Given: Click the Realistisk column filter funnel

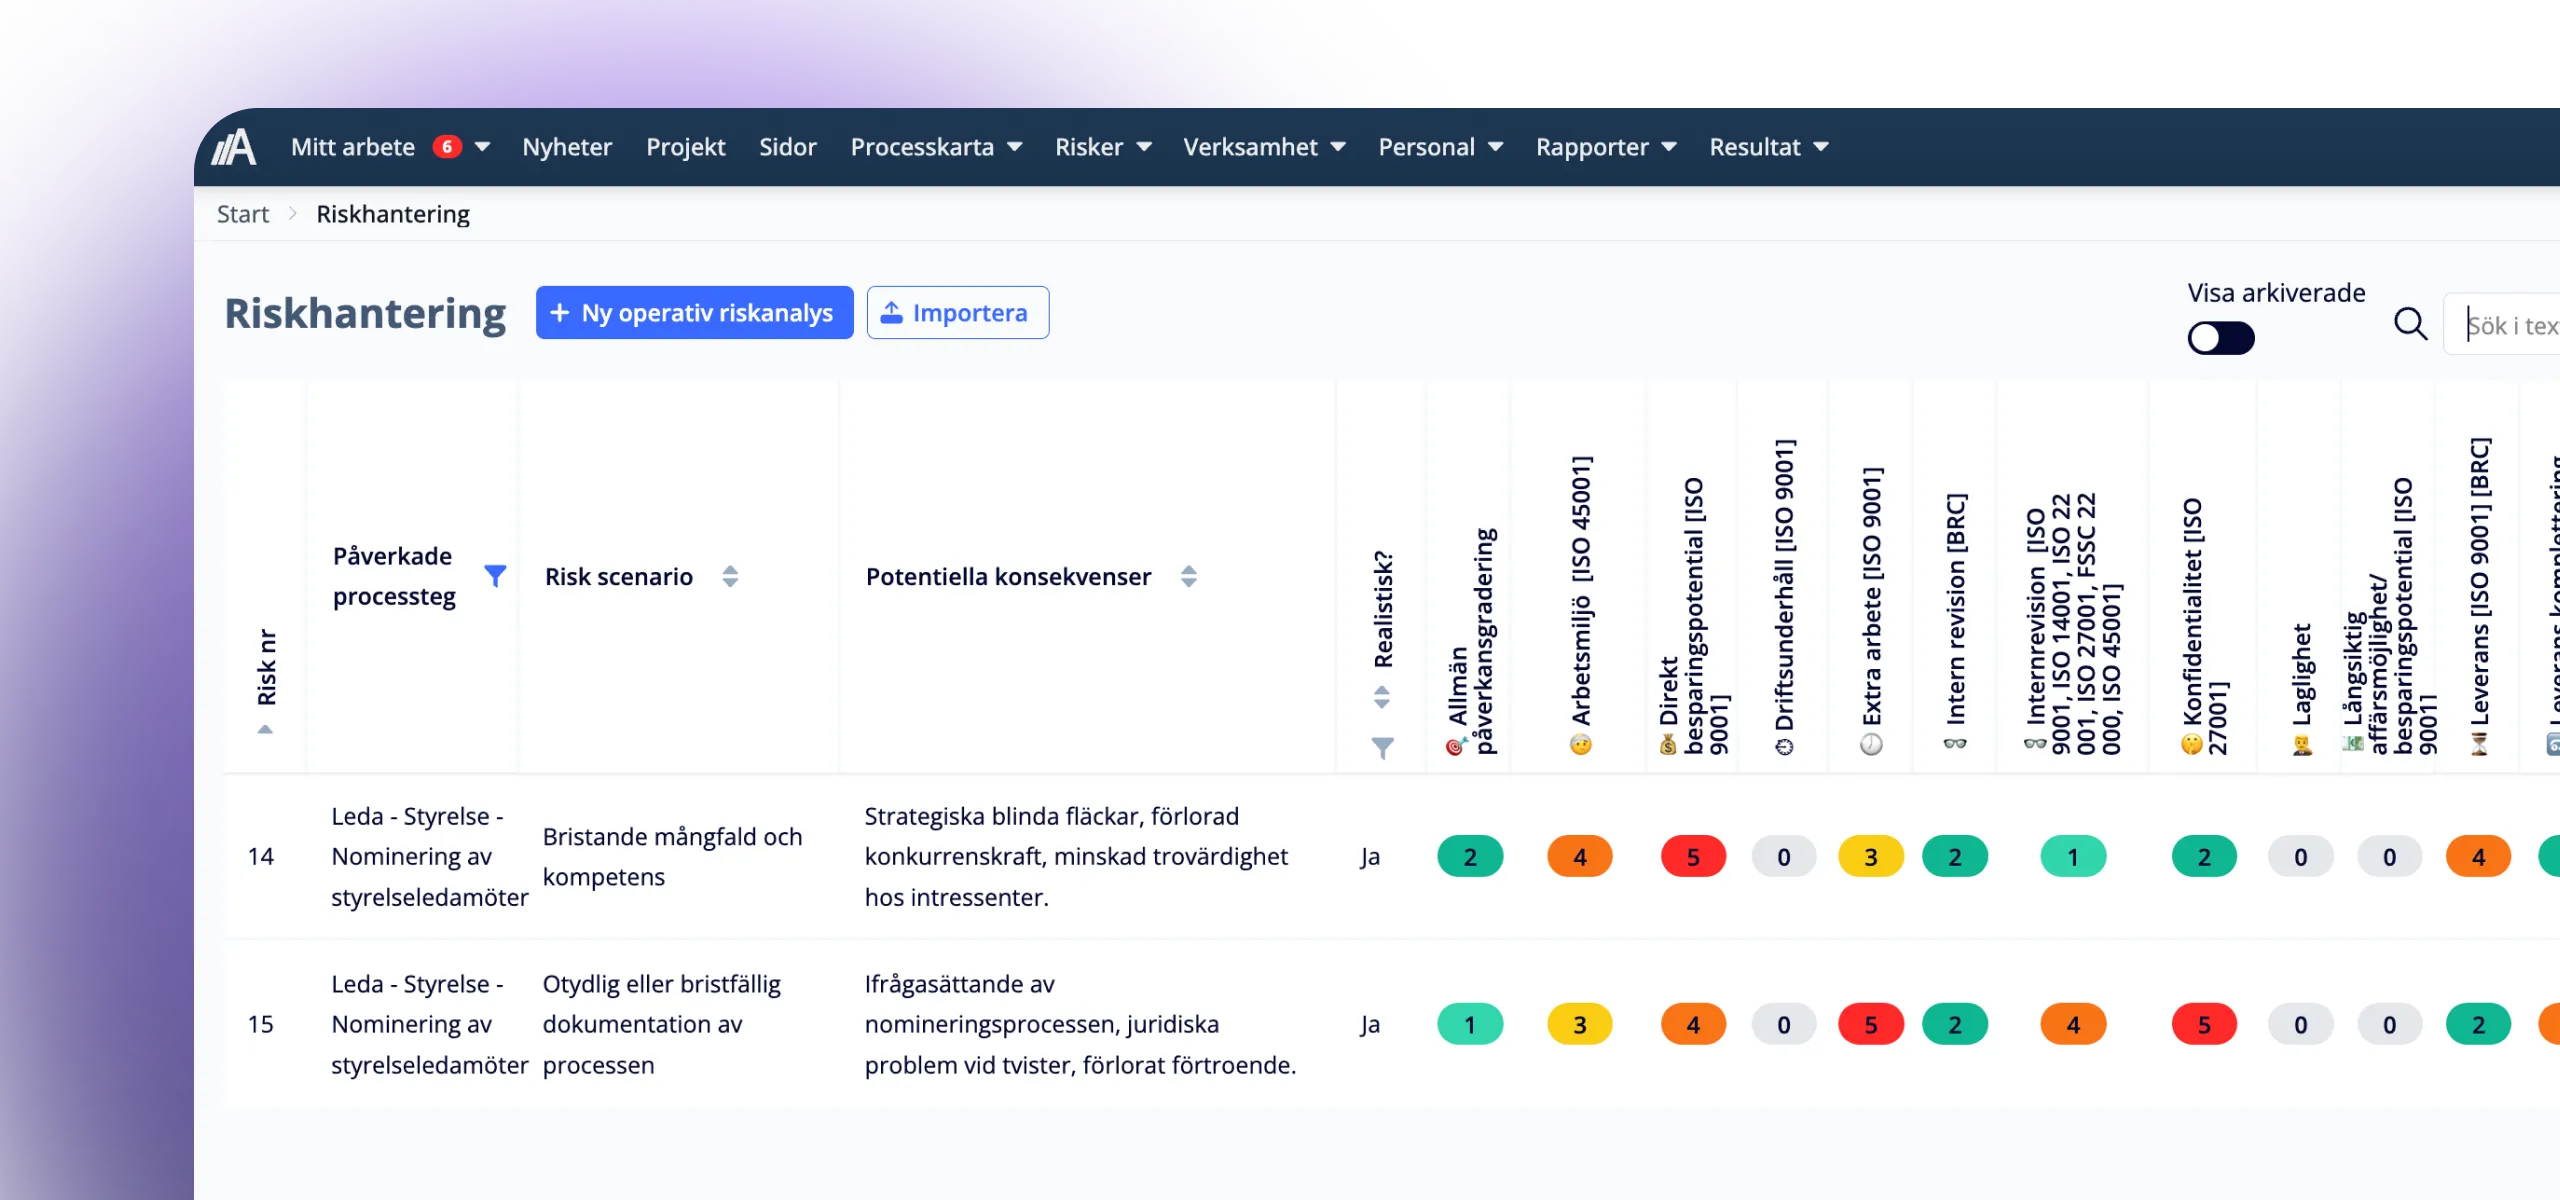Looking at the screenshot, I should click(1382, 747).
